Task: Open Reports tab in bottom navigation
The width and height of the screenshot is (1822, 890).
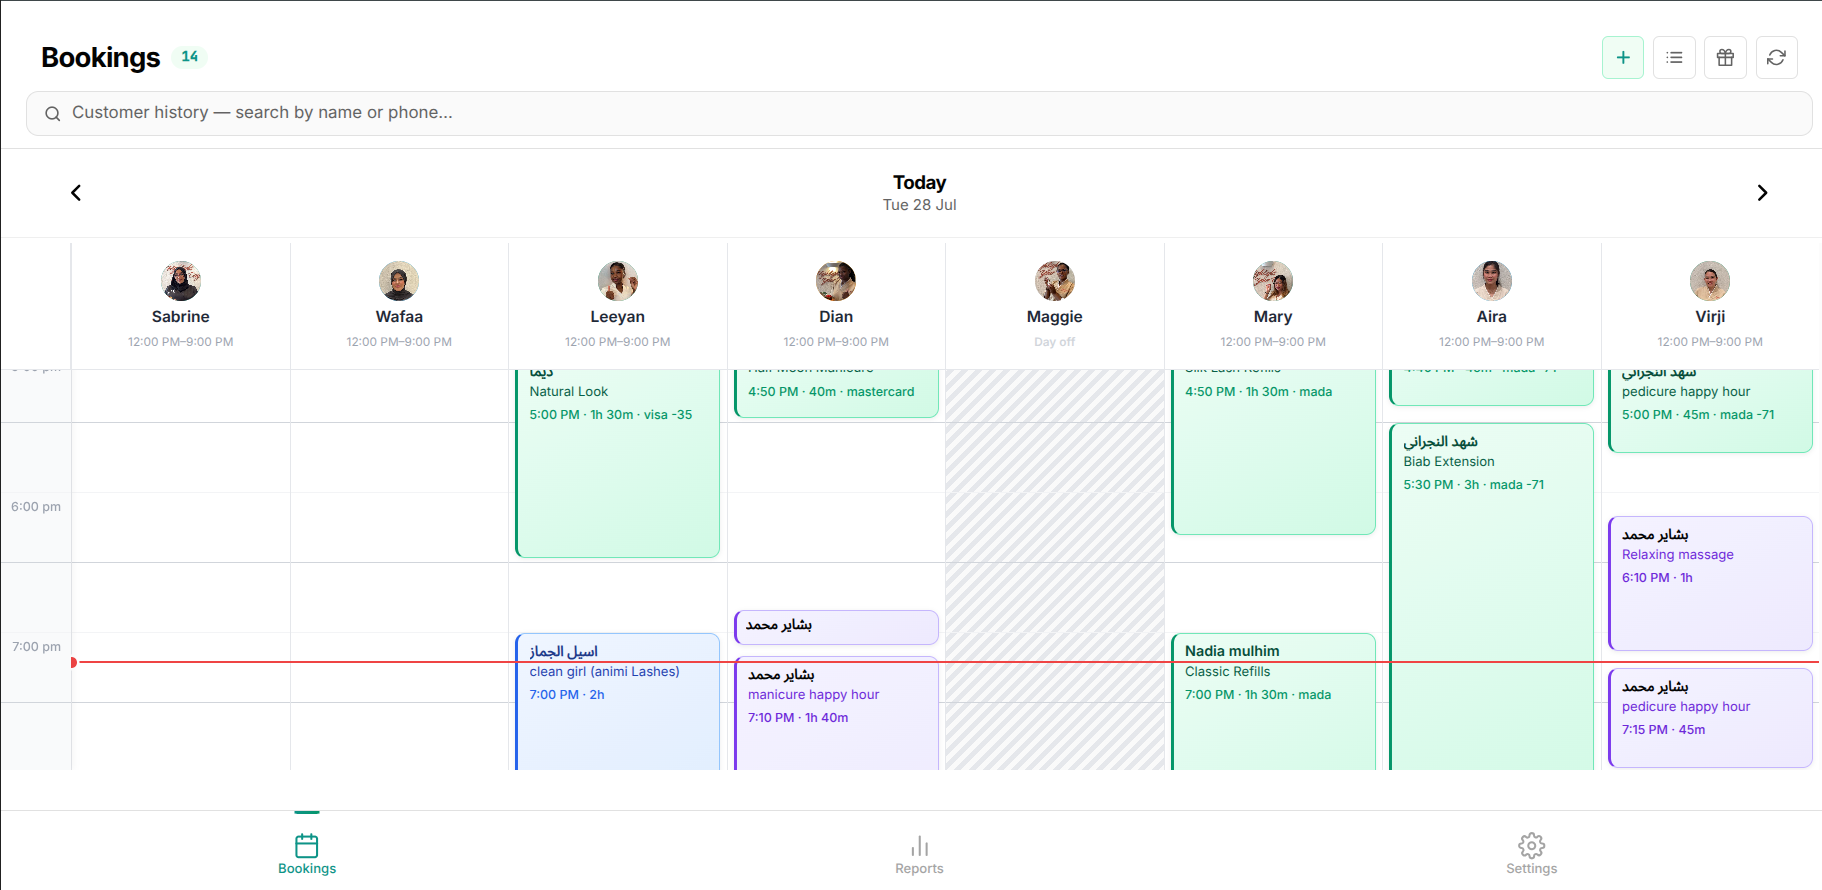Action: (919, 854)
